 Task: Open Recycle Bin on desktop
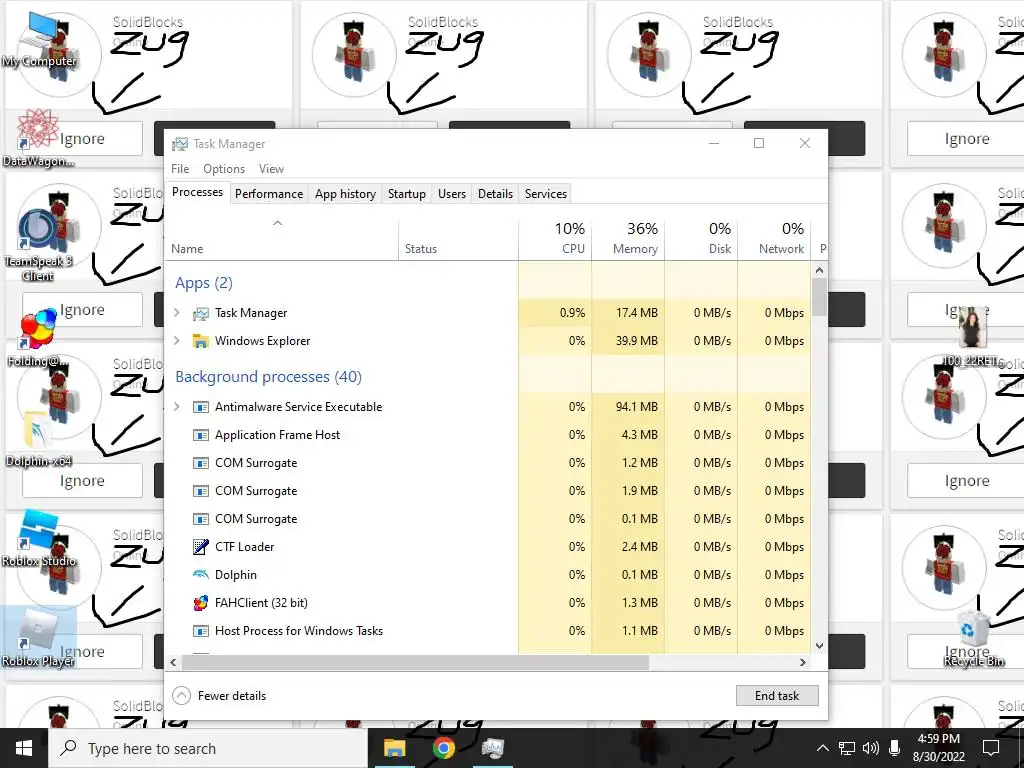pos(973,639)
